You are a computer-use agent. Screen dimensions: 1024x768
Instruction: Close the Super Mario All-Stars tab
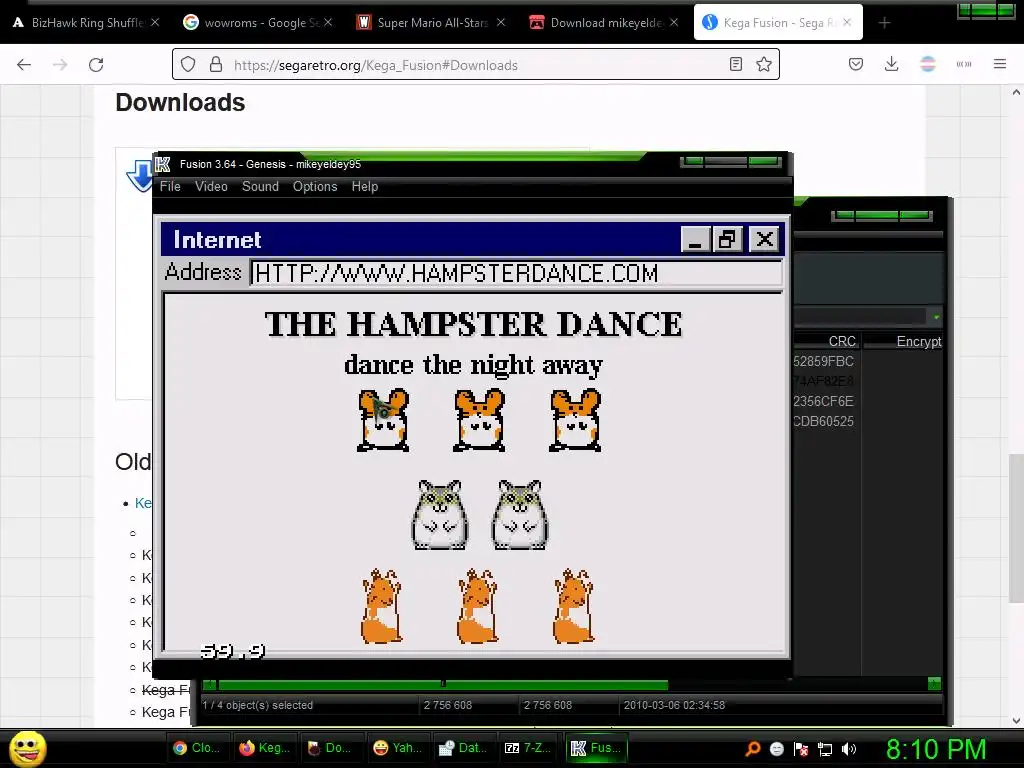(x=501, y=22)
